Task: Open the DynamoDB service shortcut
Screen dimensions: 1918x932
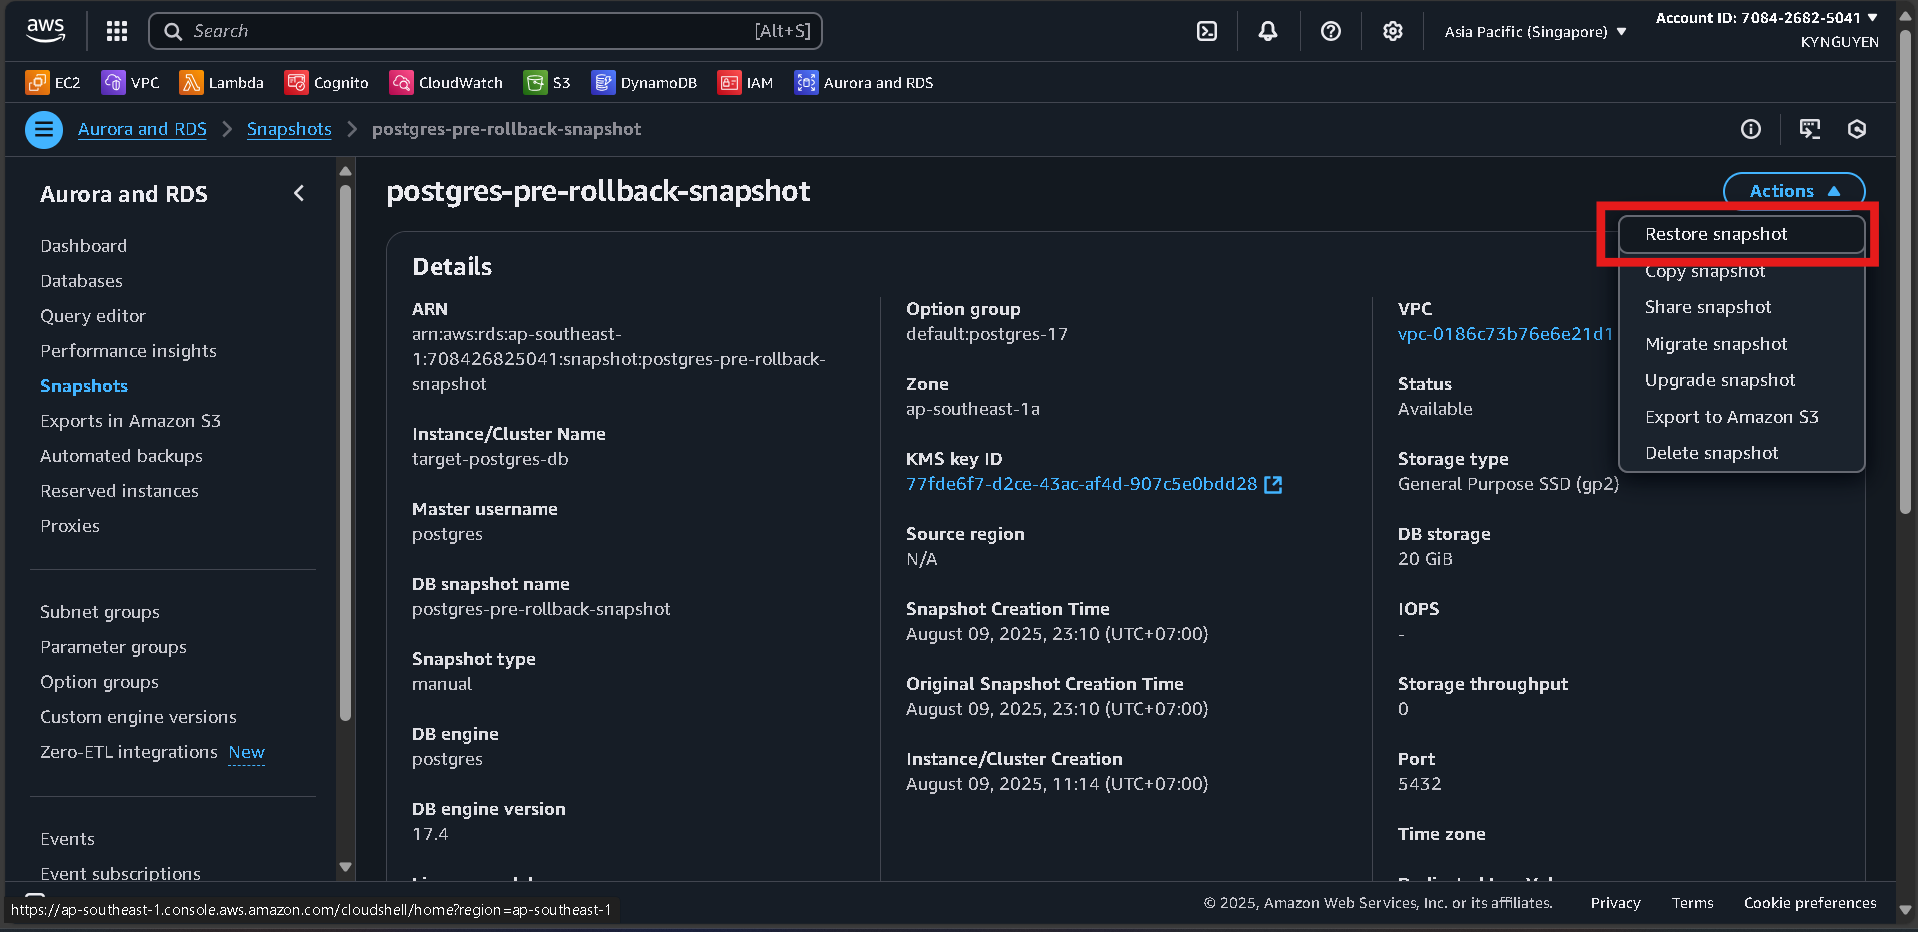Action: (x=644, y=82)
